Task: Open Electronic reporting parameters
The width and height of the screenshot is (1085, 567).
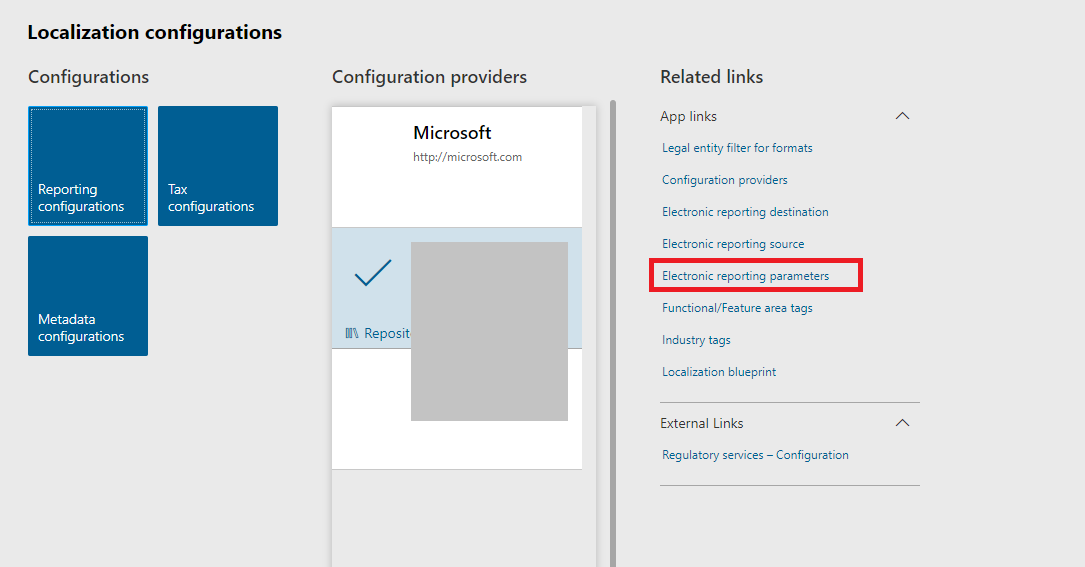Action: pos(746,276)
